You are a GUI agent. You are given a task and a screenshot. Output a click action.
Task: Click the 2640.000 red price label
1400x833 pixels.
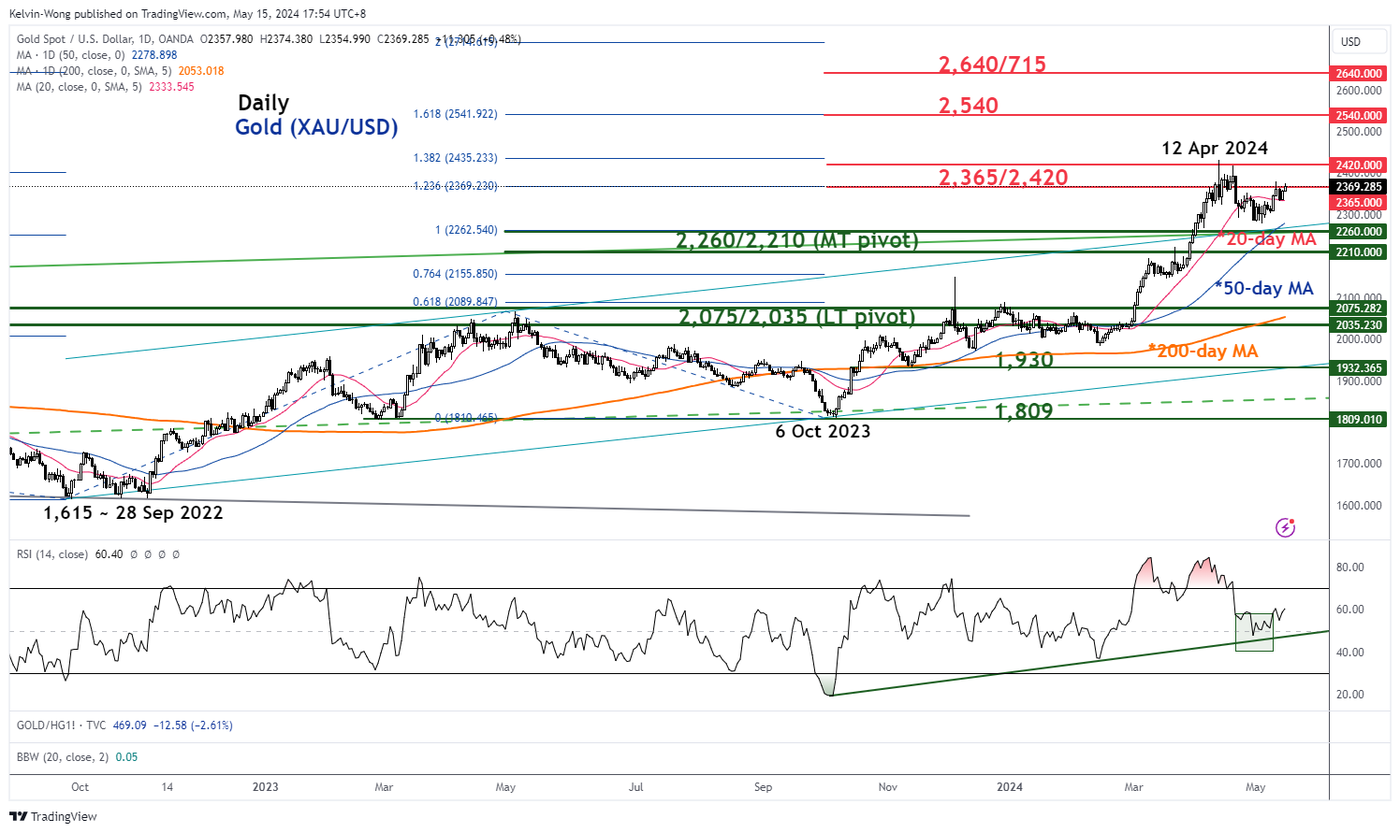coord(1359,73)
